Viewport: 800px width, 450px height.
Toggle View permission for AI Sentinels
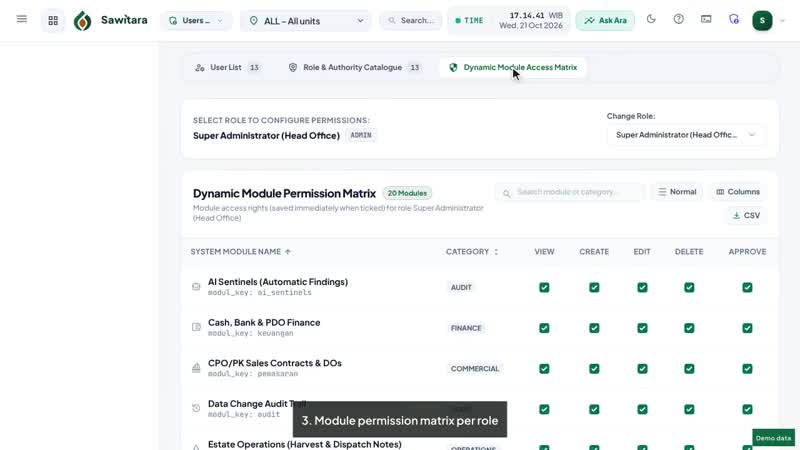[x=544, y=287]
